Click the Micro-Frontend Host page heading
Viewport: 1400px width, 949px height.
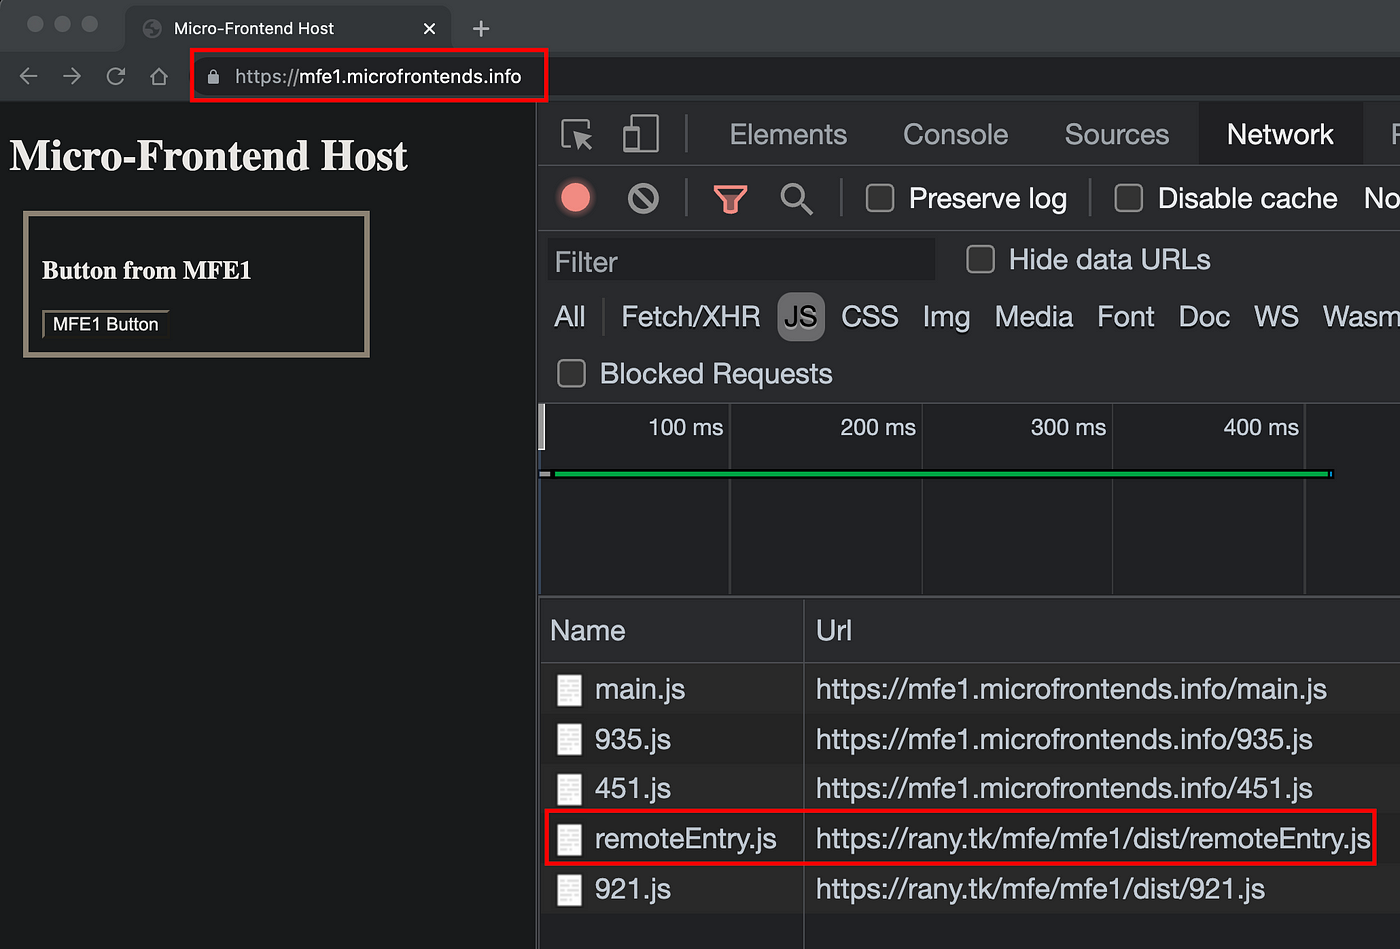(209, 156)
